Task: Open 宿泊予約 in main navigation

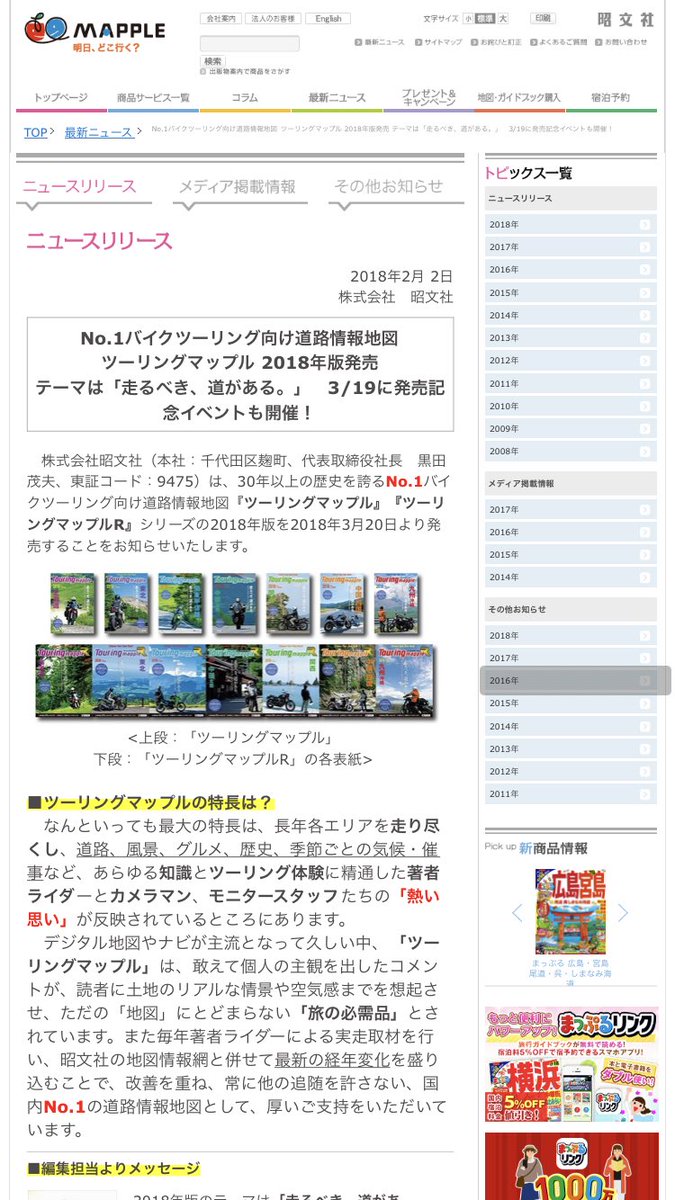Action: click(x=610, y=98)
